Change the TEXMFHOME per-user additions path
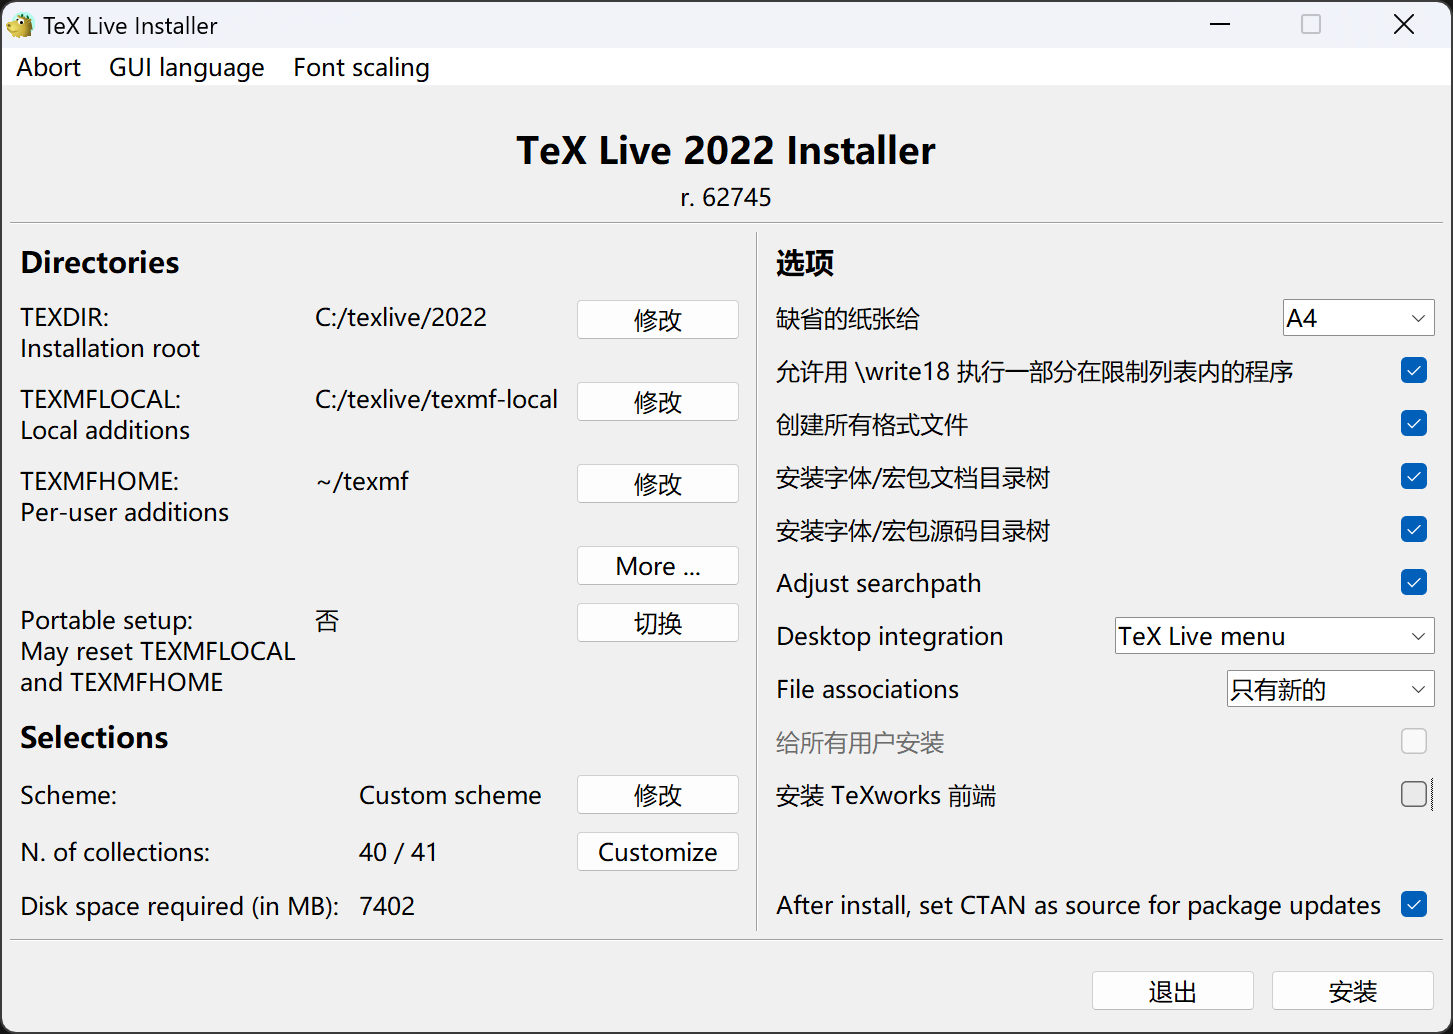This screenshot has width=1453, height=1034. pos(657,483)
